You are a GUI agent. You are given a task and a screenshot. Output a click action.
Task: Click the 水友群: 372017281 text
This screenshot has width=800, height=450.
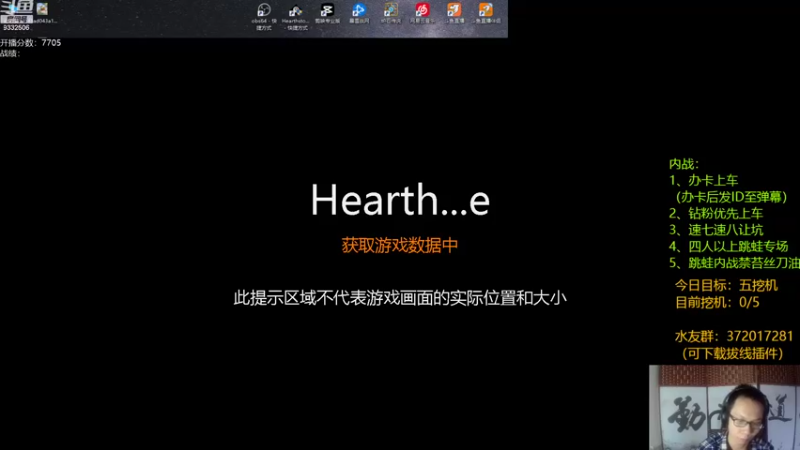pos(734,336)
